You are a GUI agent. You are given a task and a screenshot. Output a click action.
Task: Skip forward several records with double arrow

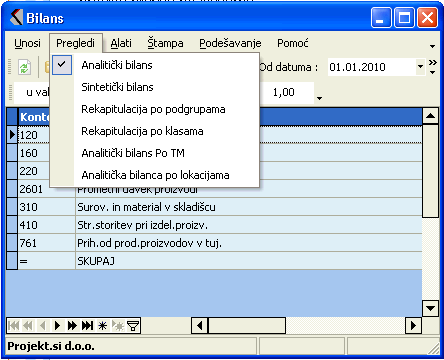[72, 325]
